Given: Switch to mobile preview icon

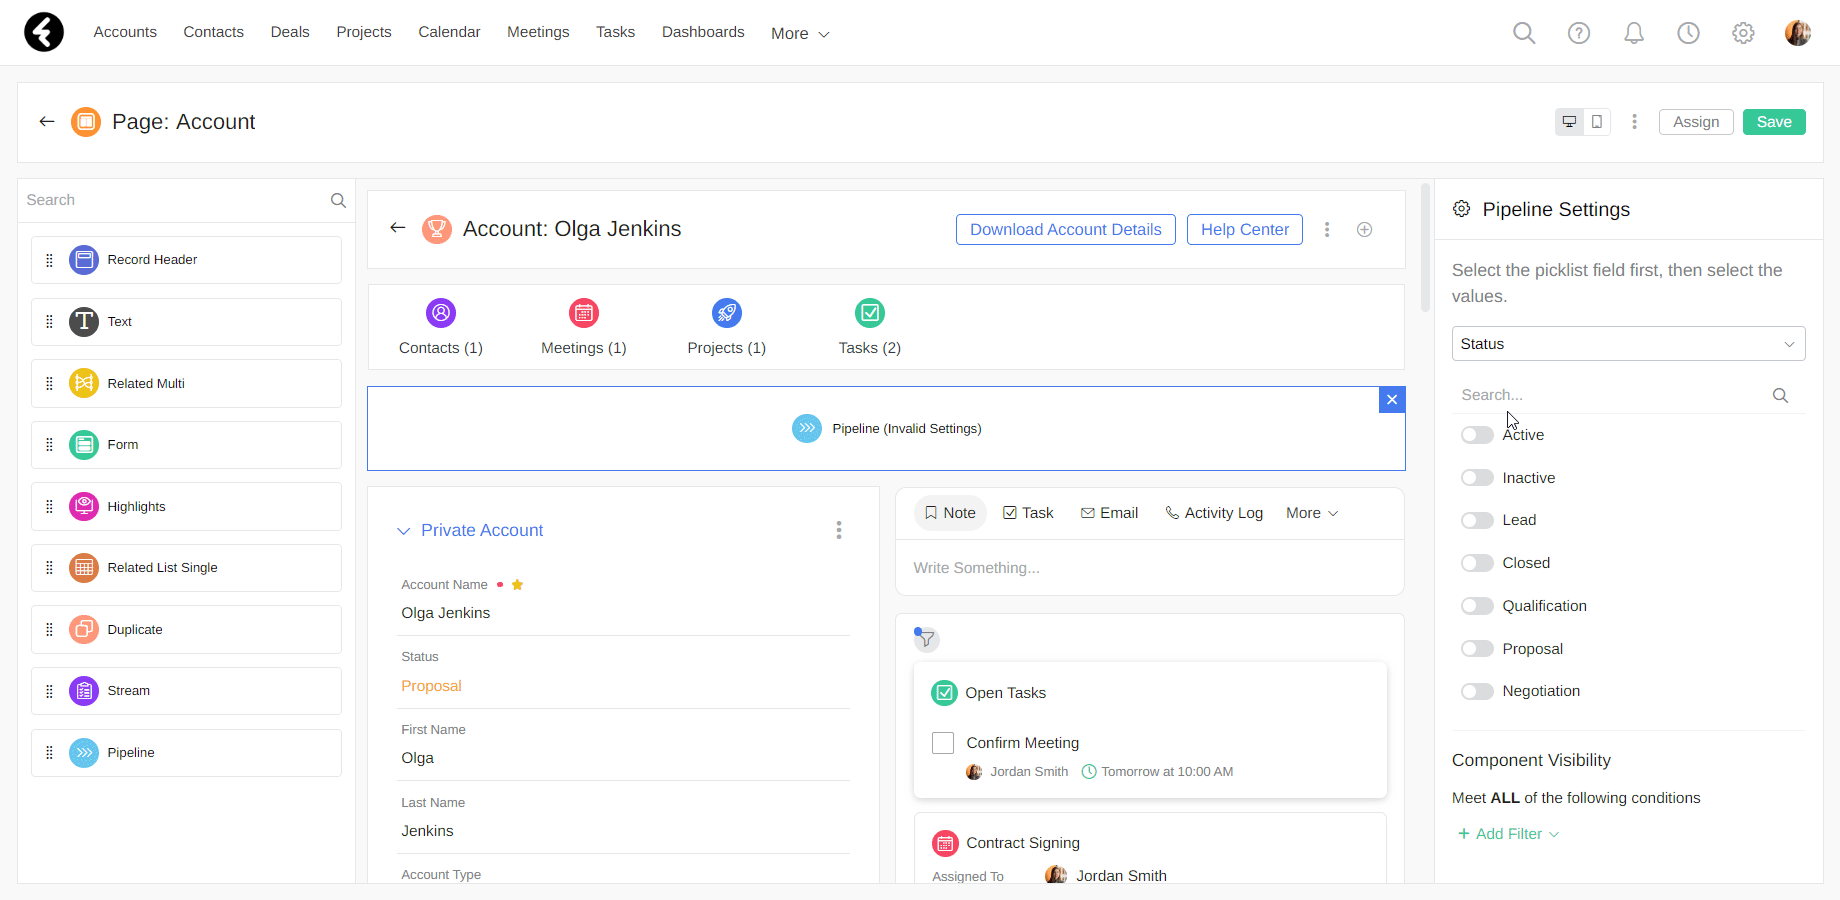Looking at the screenshot, I should tap(1597, 122).
